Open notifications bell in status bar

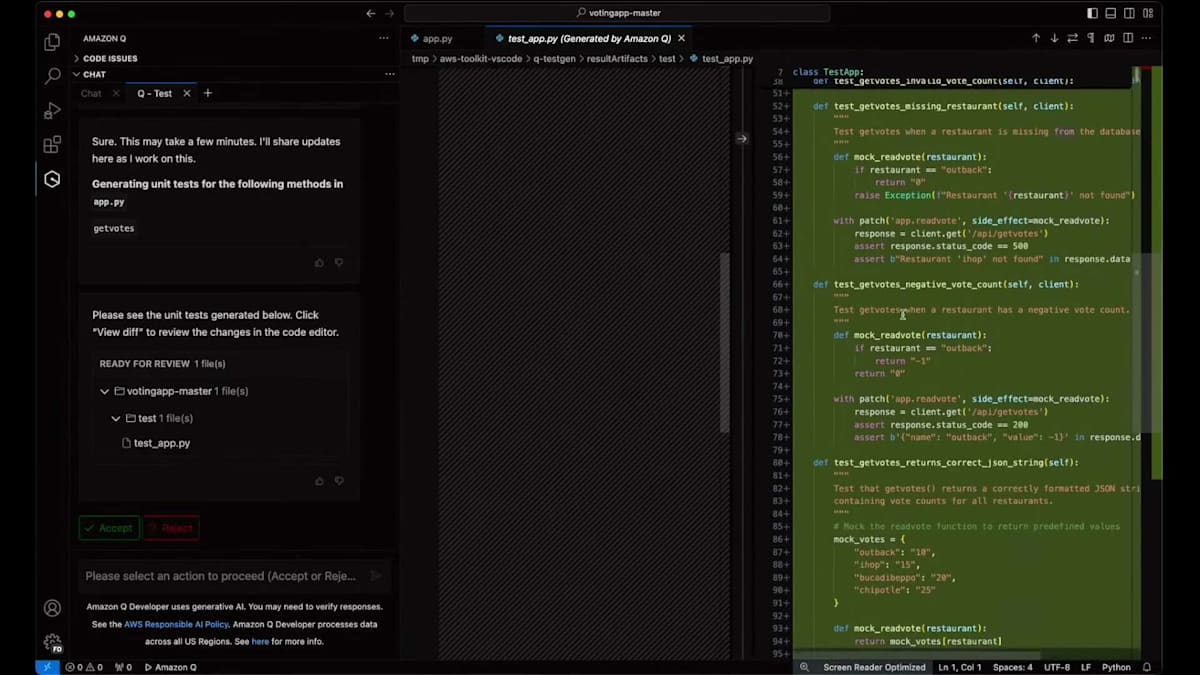click(1147, 667)
